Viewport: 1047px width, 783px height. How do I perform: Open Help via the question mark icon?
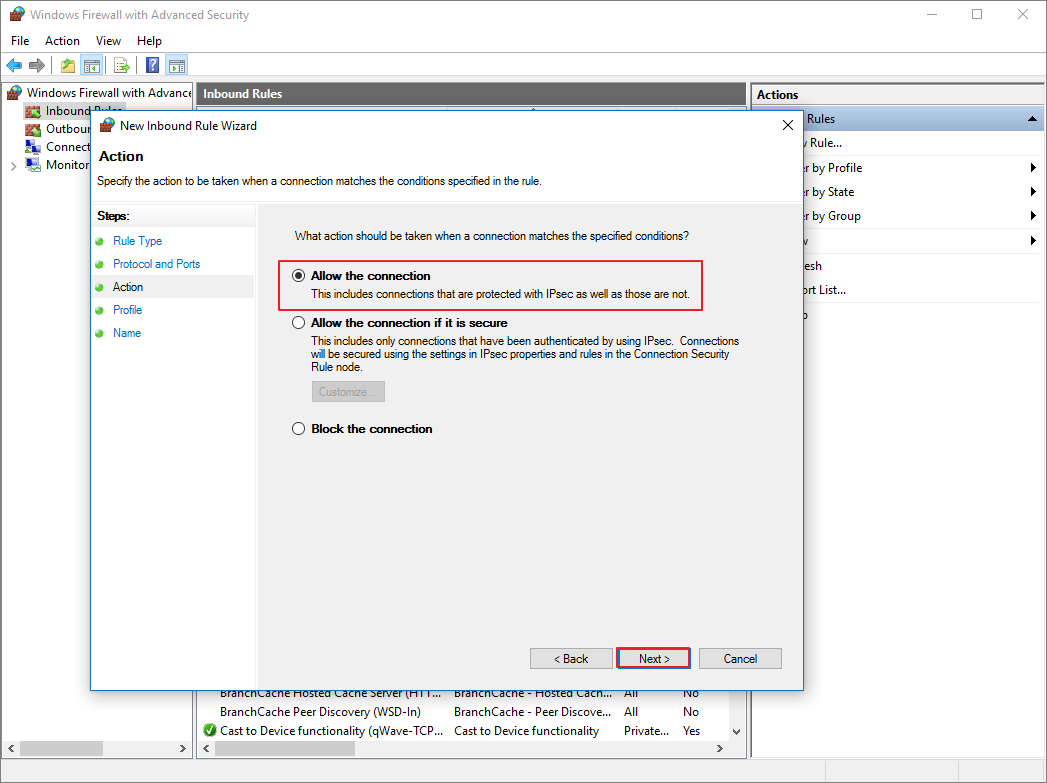(x=152, y=65)
